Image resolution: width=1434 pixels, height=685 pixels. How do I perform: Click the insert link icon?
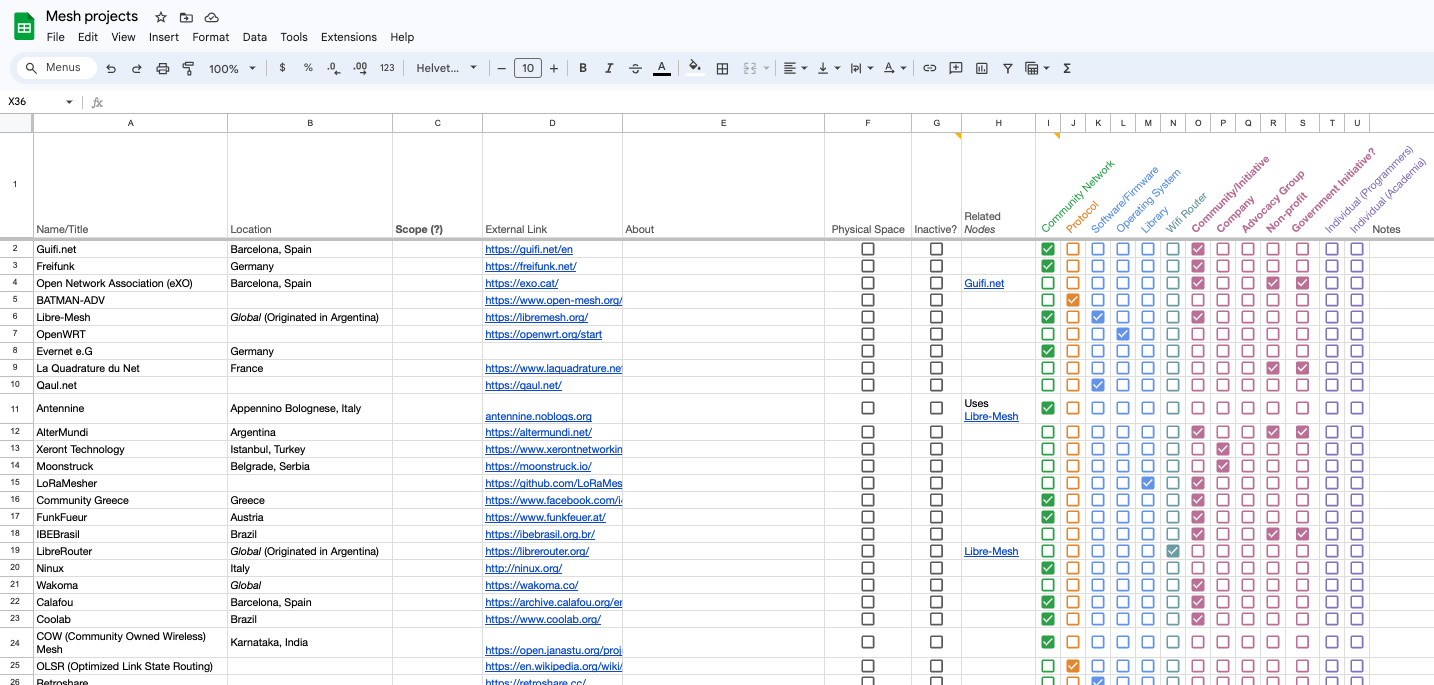(929, 68)
